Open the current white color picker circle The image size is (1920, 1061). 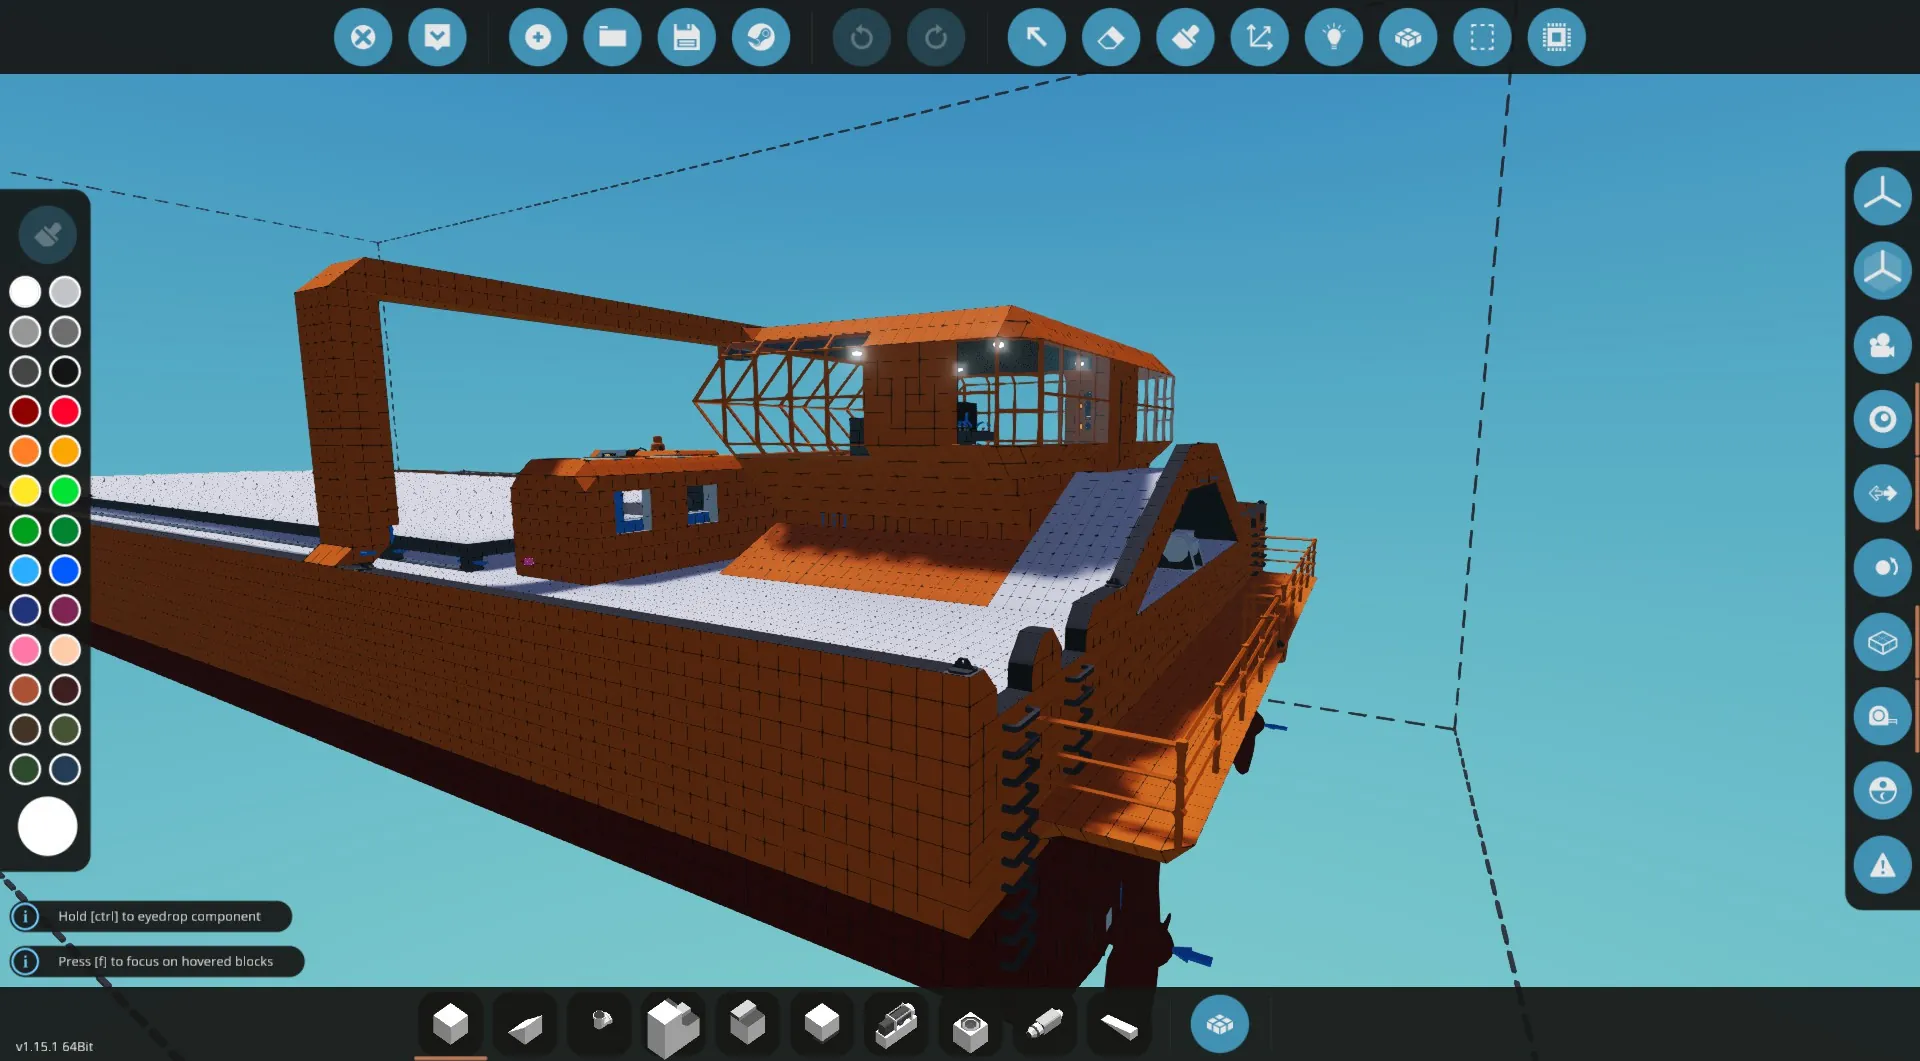[x=47, y=826]
